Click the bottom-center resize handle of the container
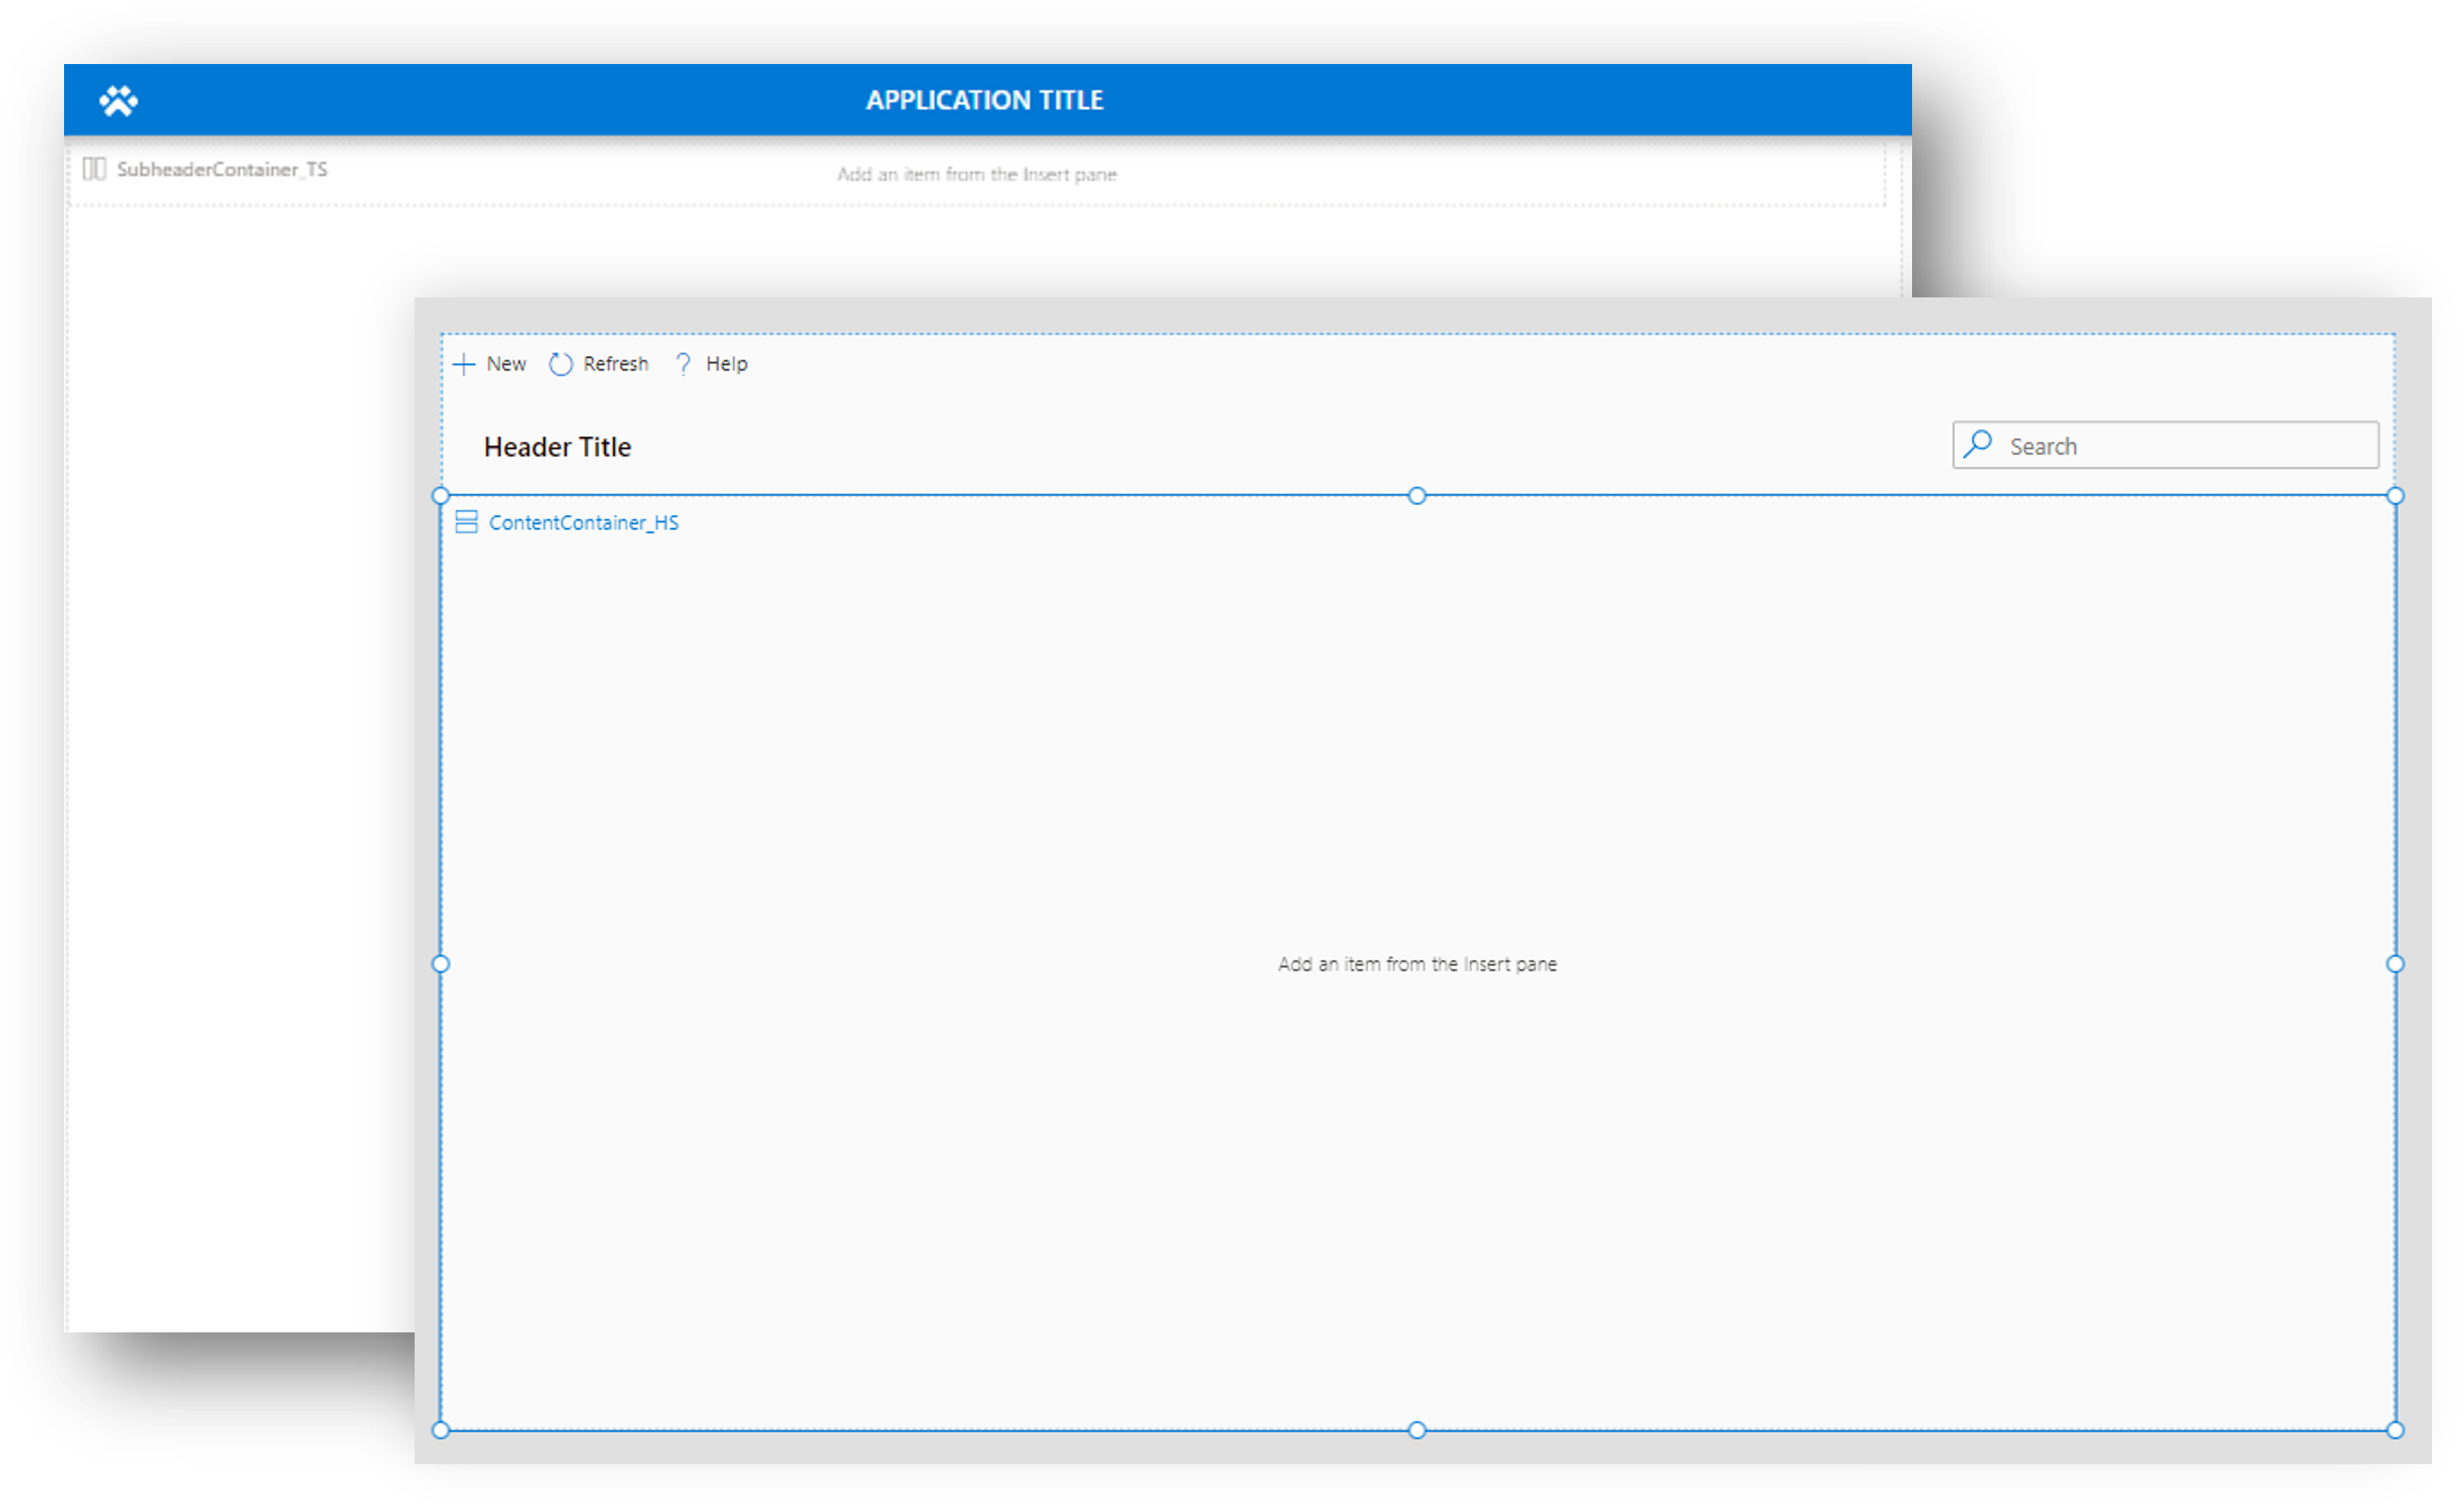 1416,1430
